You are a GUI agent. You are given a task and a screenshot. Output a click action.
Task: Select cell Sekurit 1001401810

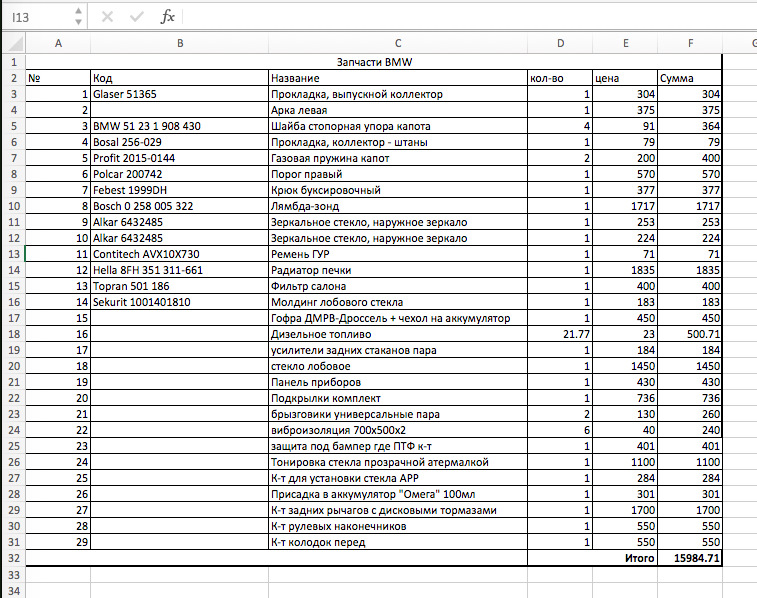coord(180,302)
